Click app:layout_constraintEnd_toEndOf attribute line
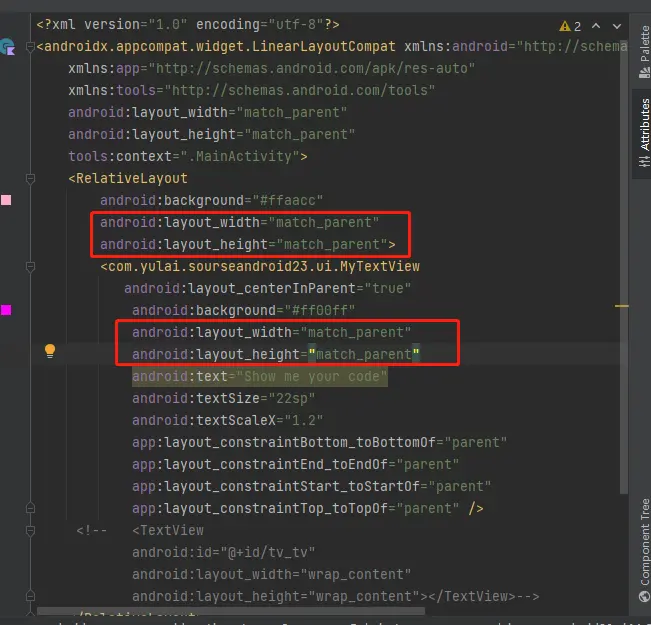This screenshot has width=651, height=625. [295, 465]
